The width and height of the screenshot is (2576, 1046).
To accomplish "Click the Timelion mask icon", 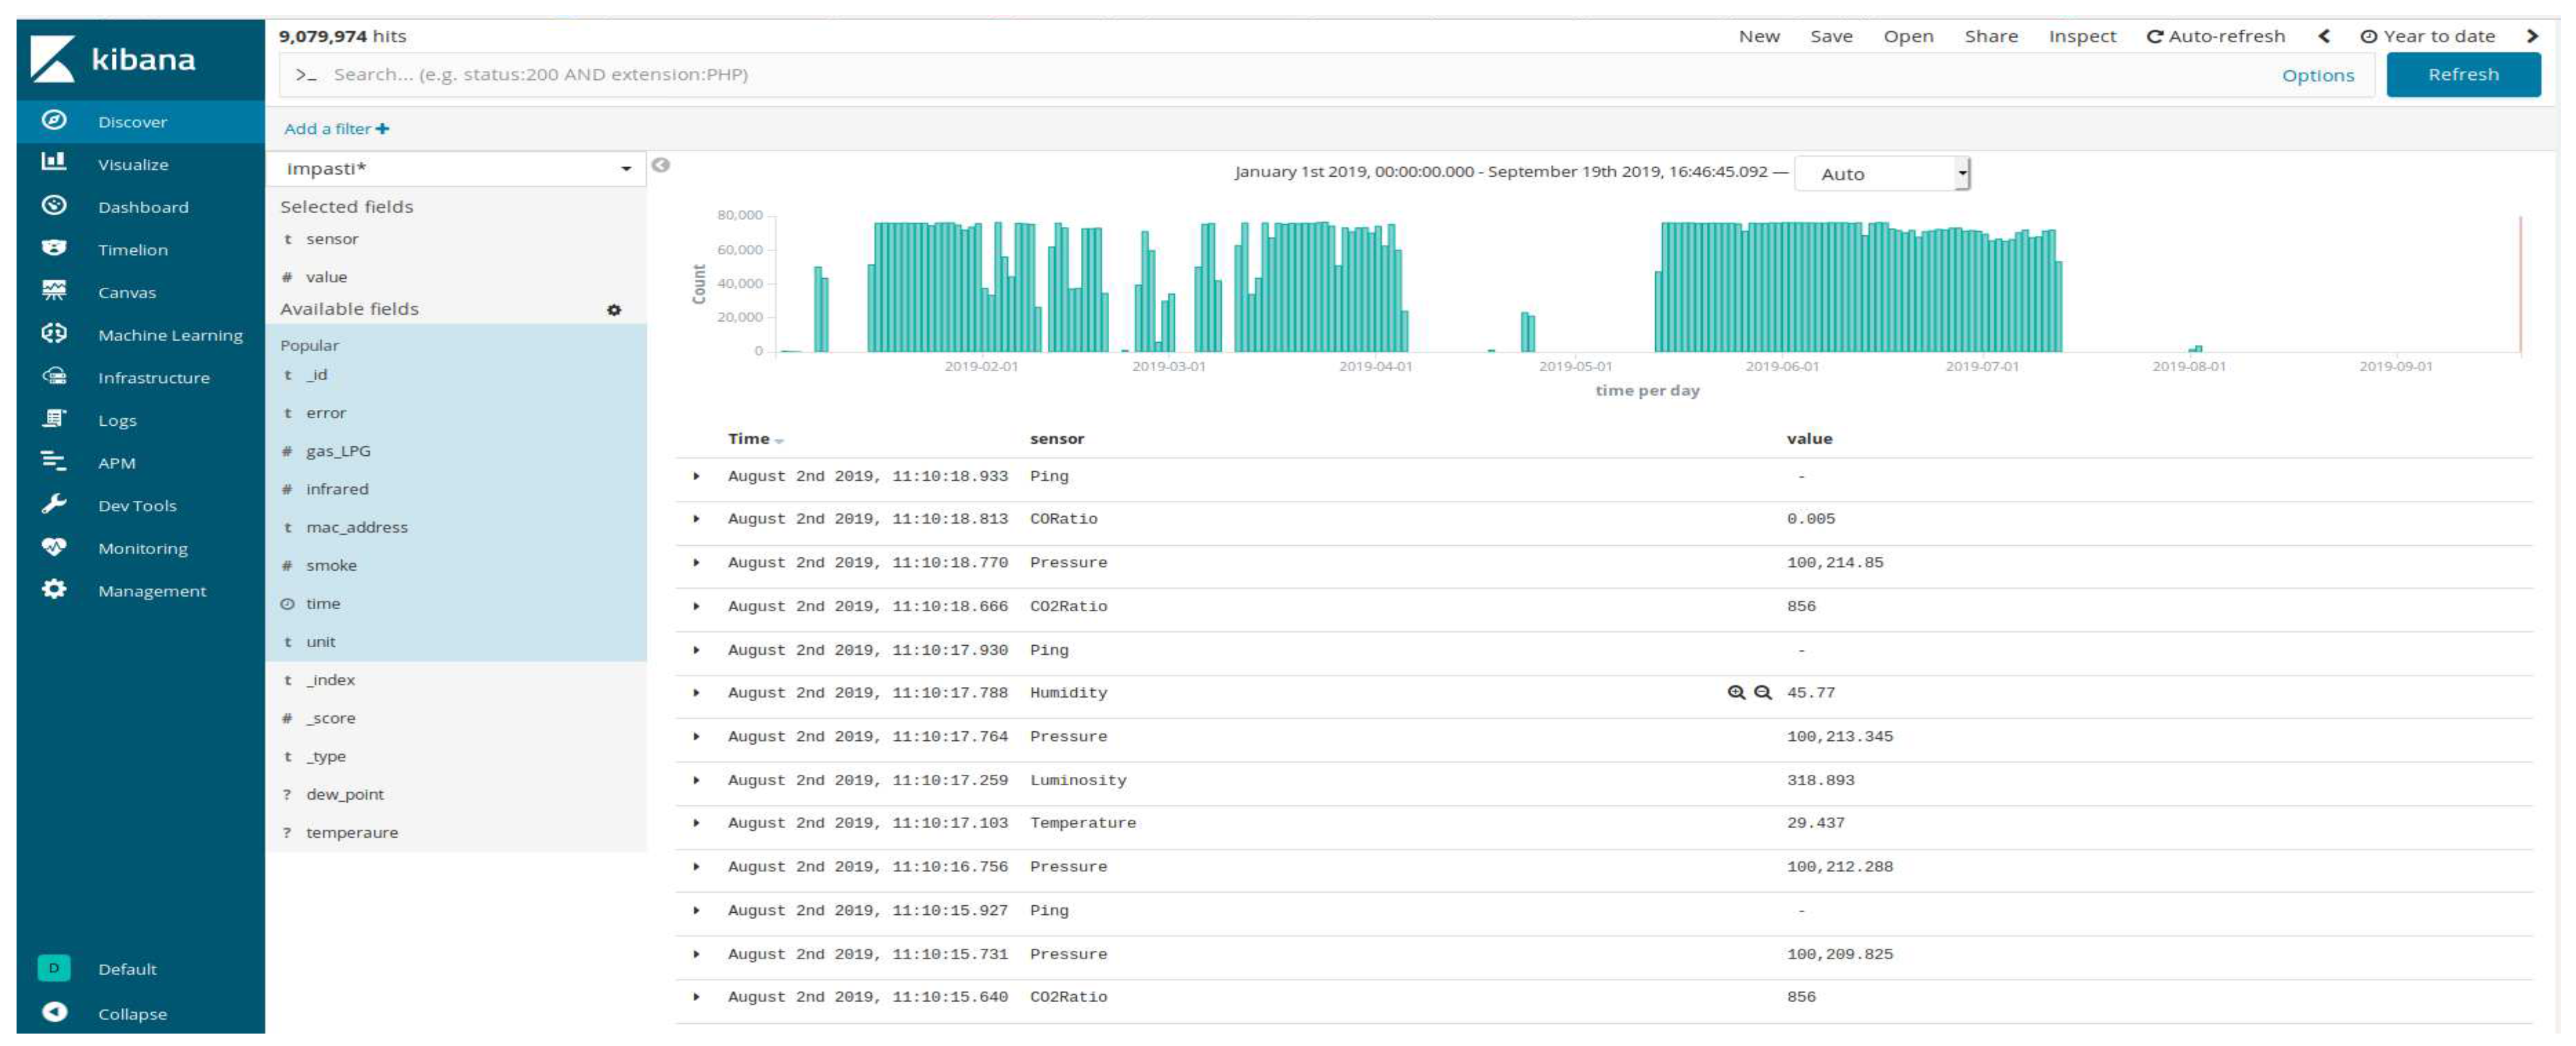I will click(54, 248).
